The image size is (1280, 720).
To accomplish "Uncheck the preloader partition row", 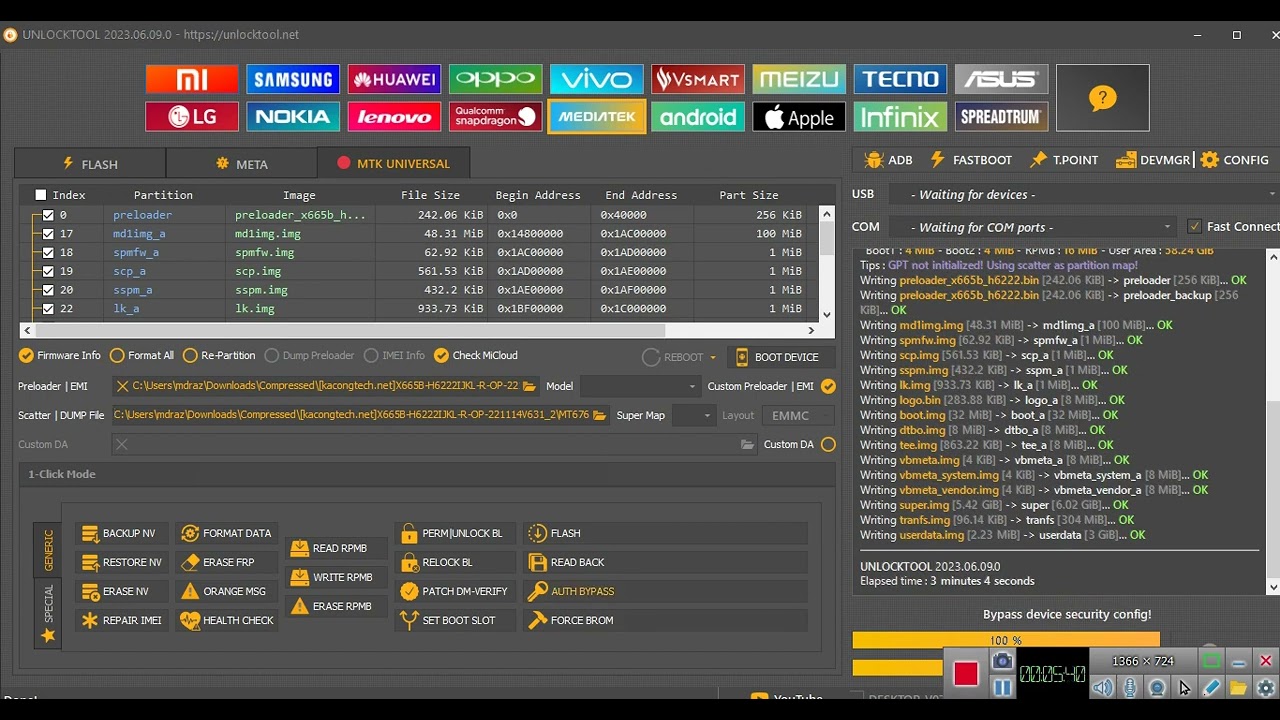I will [x=48, y=215].
